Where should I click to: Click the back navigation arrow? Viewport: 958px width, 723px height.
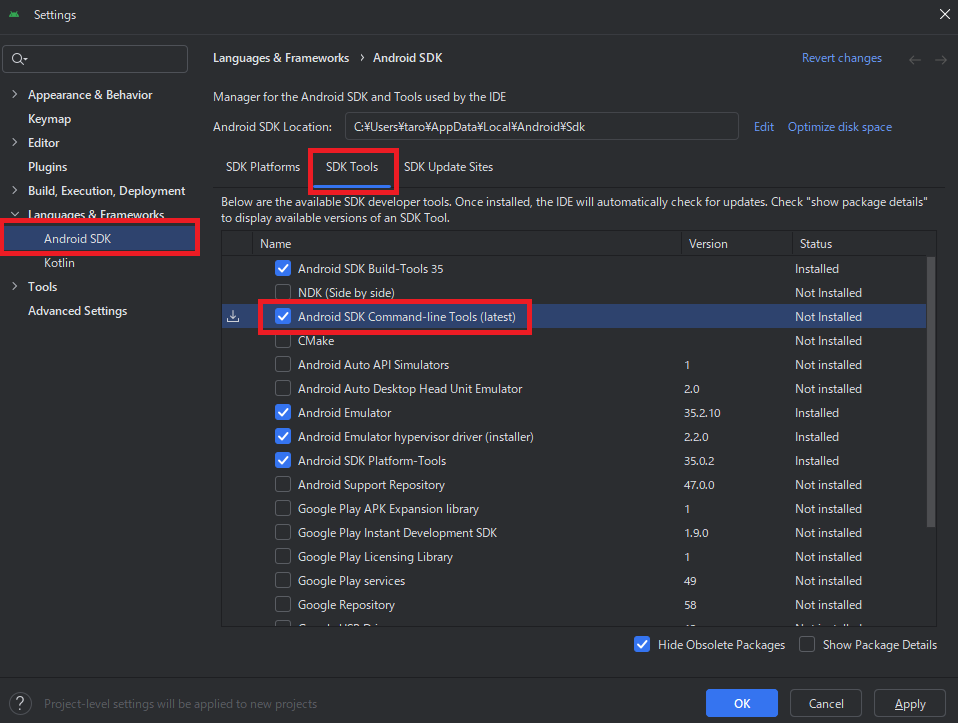(x=915, y=59)
